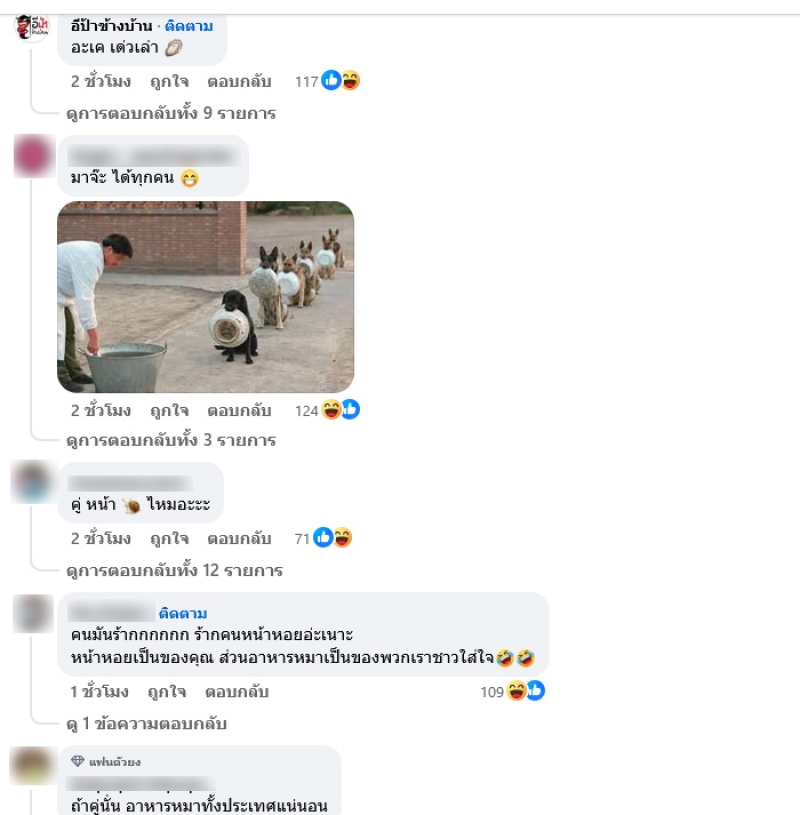Viewport: 800px width, 815px height.
Task: Click reaction icons beside the 124 count
Action: (340, 410)
